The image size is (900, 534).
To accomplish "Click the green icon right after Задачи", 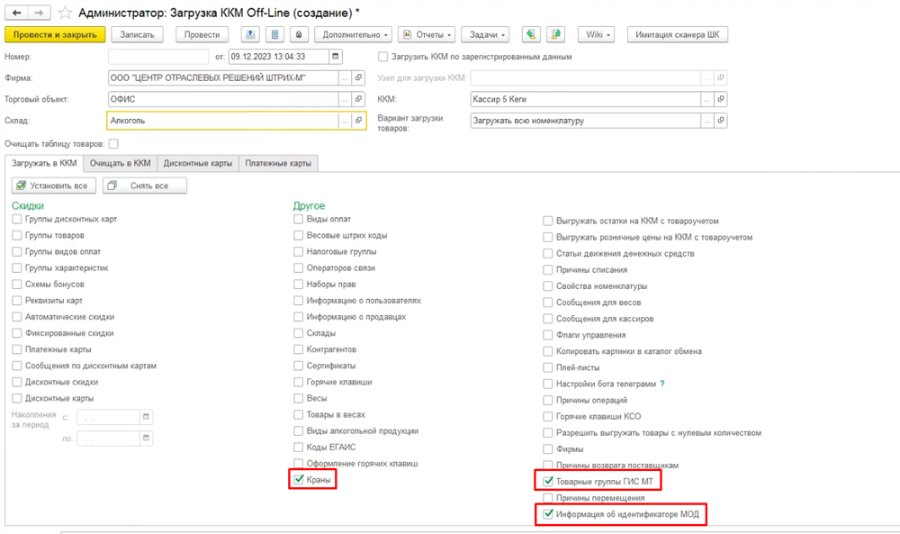I will 531,34.
